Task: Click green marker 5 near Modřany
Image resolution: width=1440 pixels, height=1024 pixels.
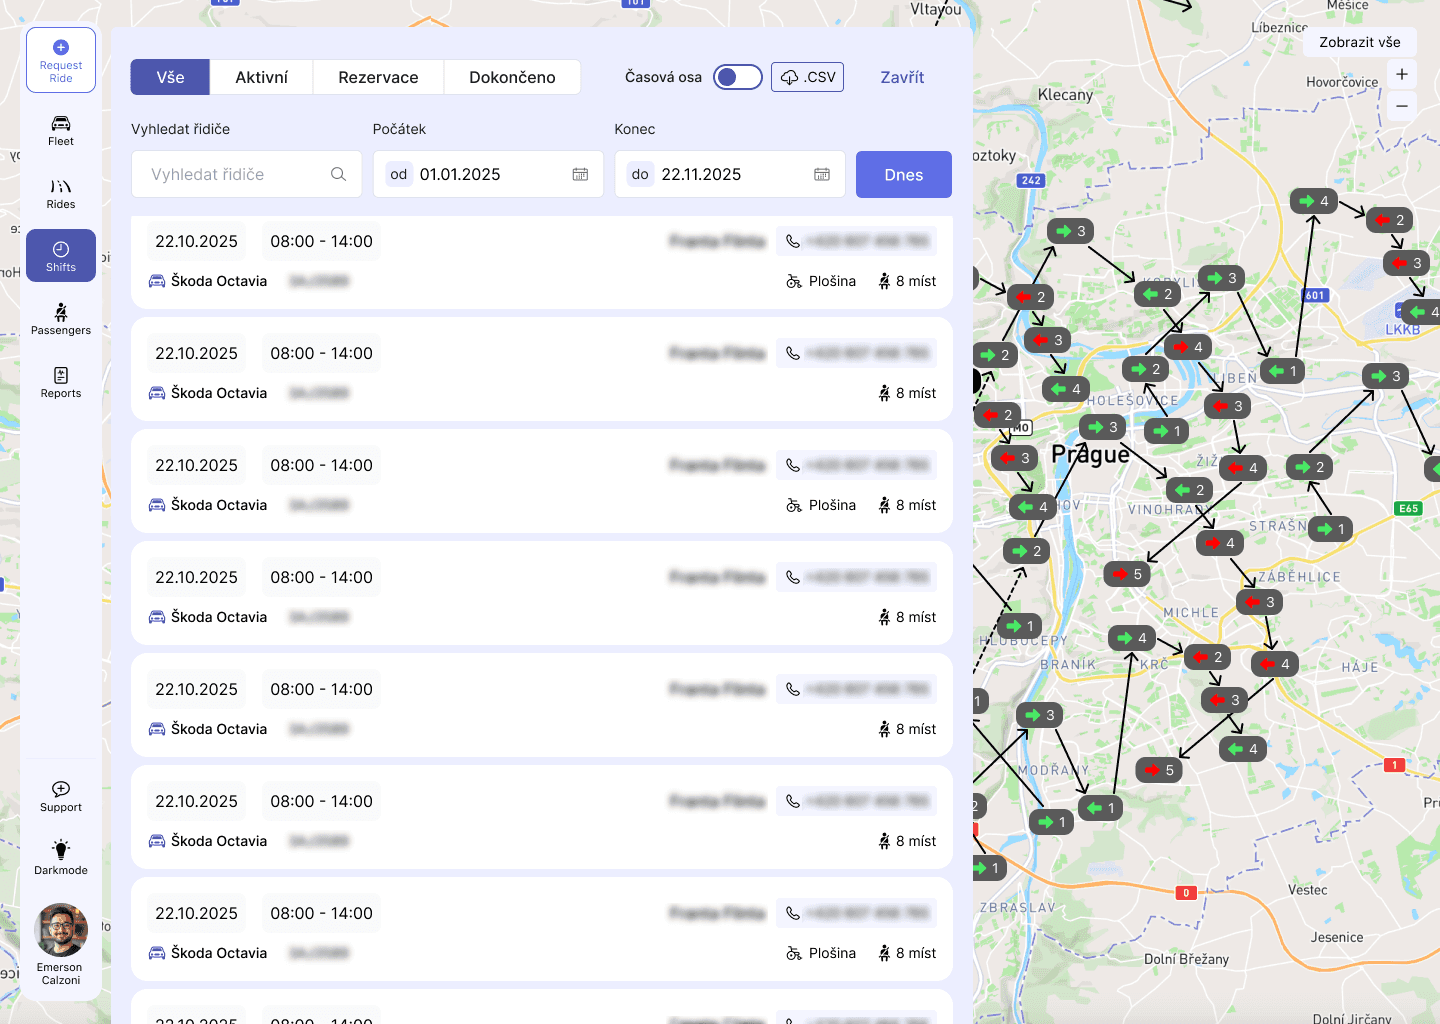Action: [x=1160, y=770]
